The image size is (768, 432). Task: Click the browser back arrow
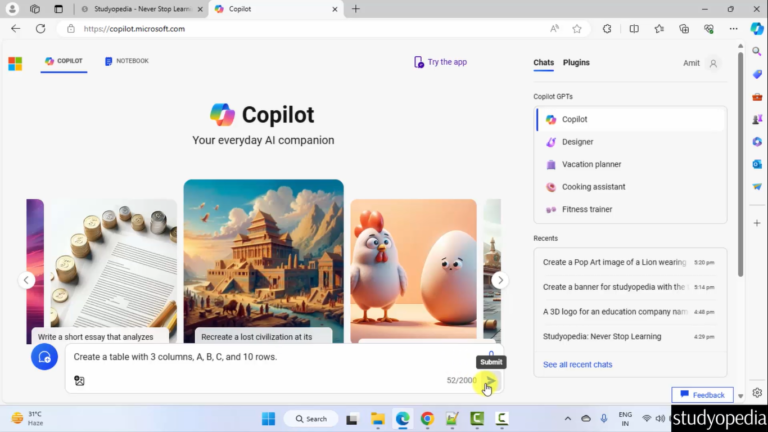pos(16,29)
